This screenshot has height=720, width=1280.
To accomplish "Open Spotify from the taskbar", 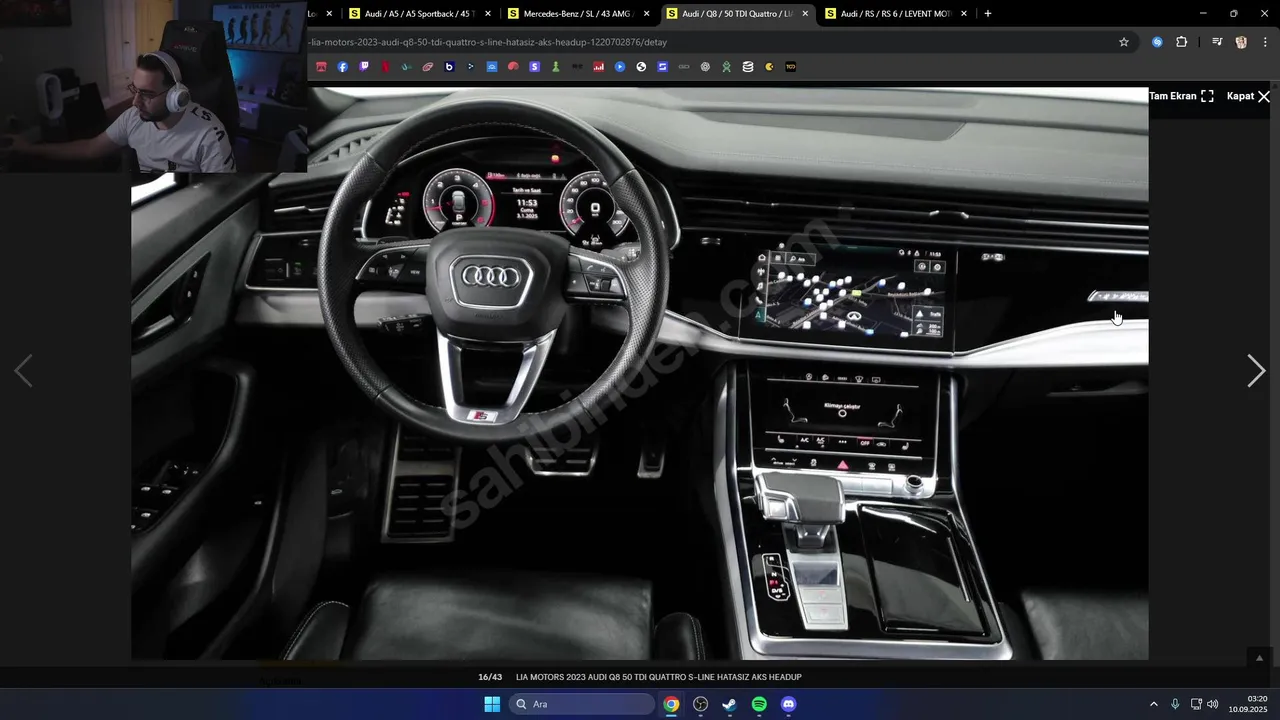I will click(759, 704).
